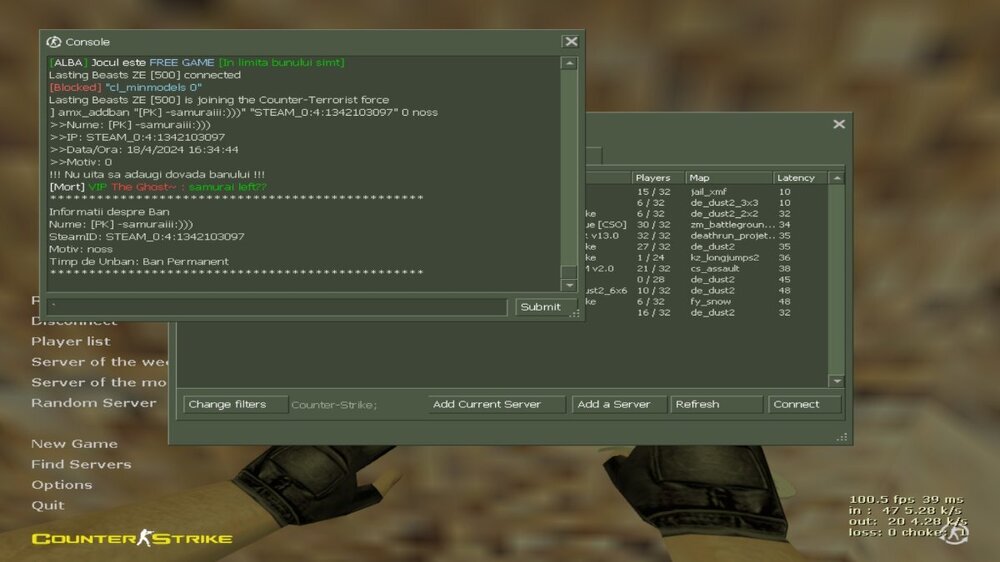1000x562 pixels.
Task: Click the console scrollbar up arrow
Action: (569, 63)
